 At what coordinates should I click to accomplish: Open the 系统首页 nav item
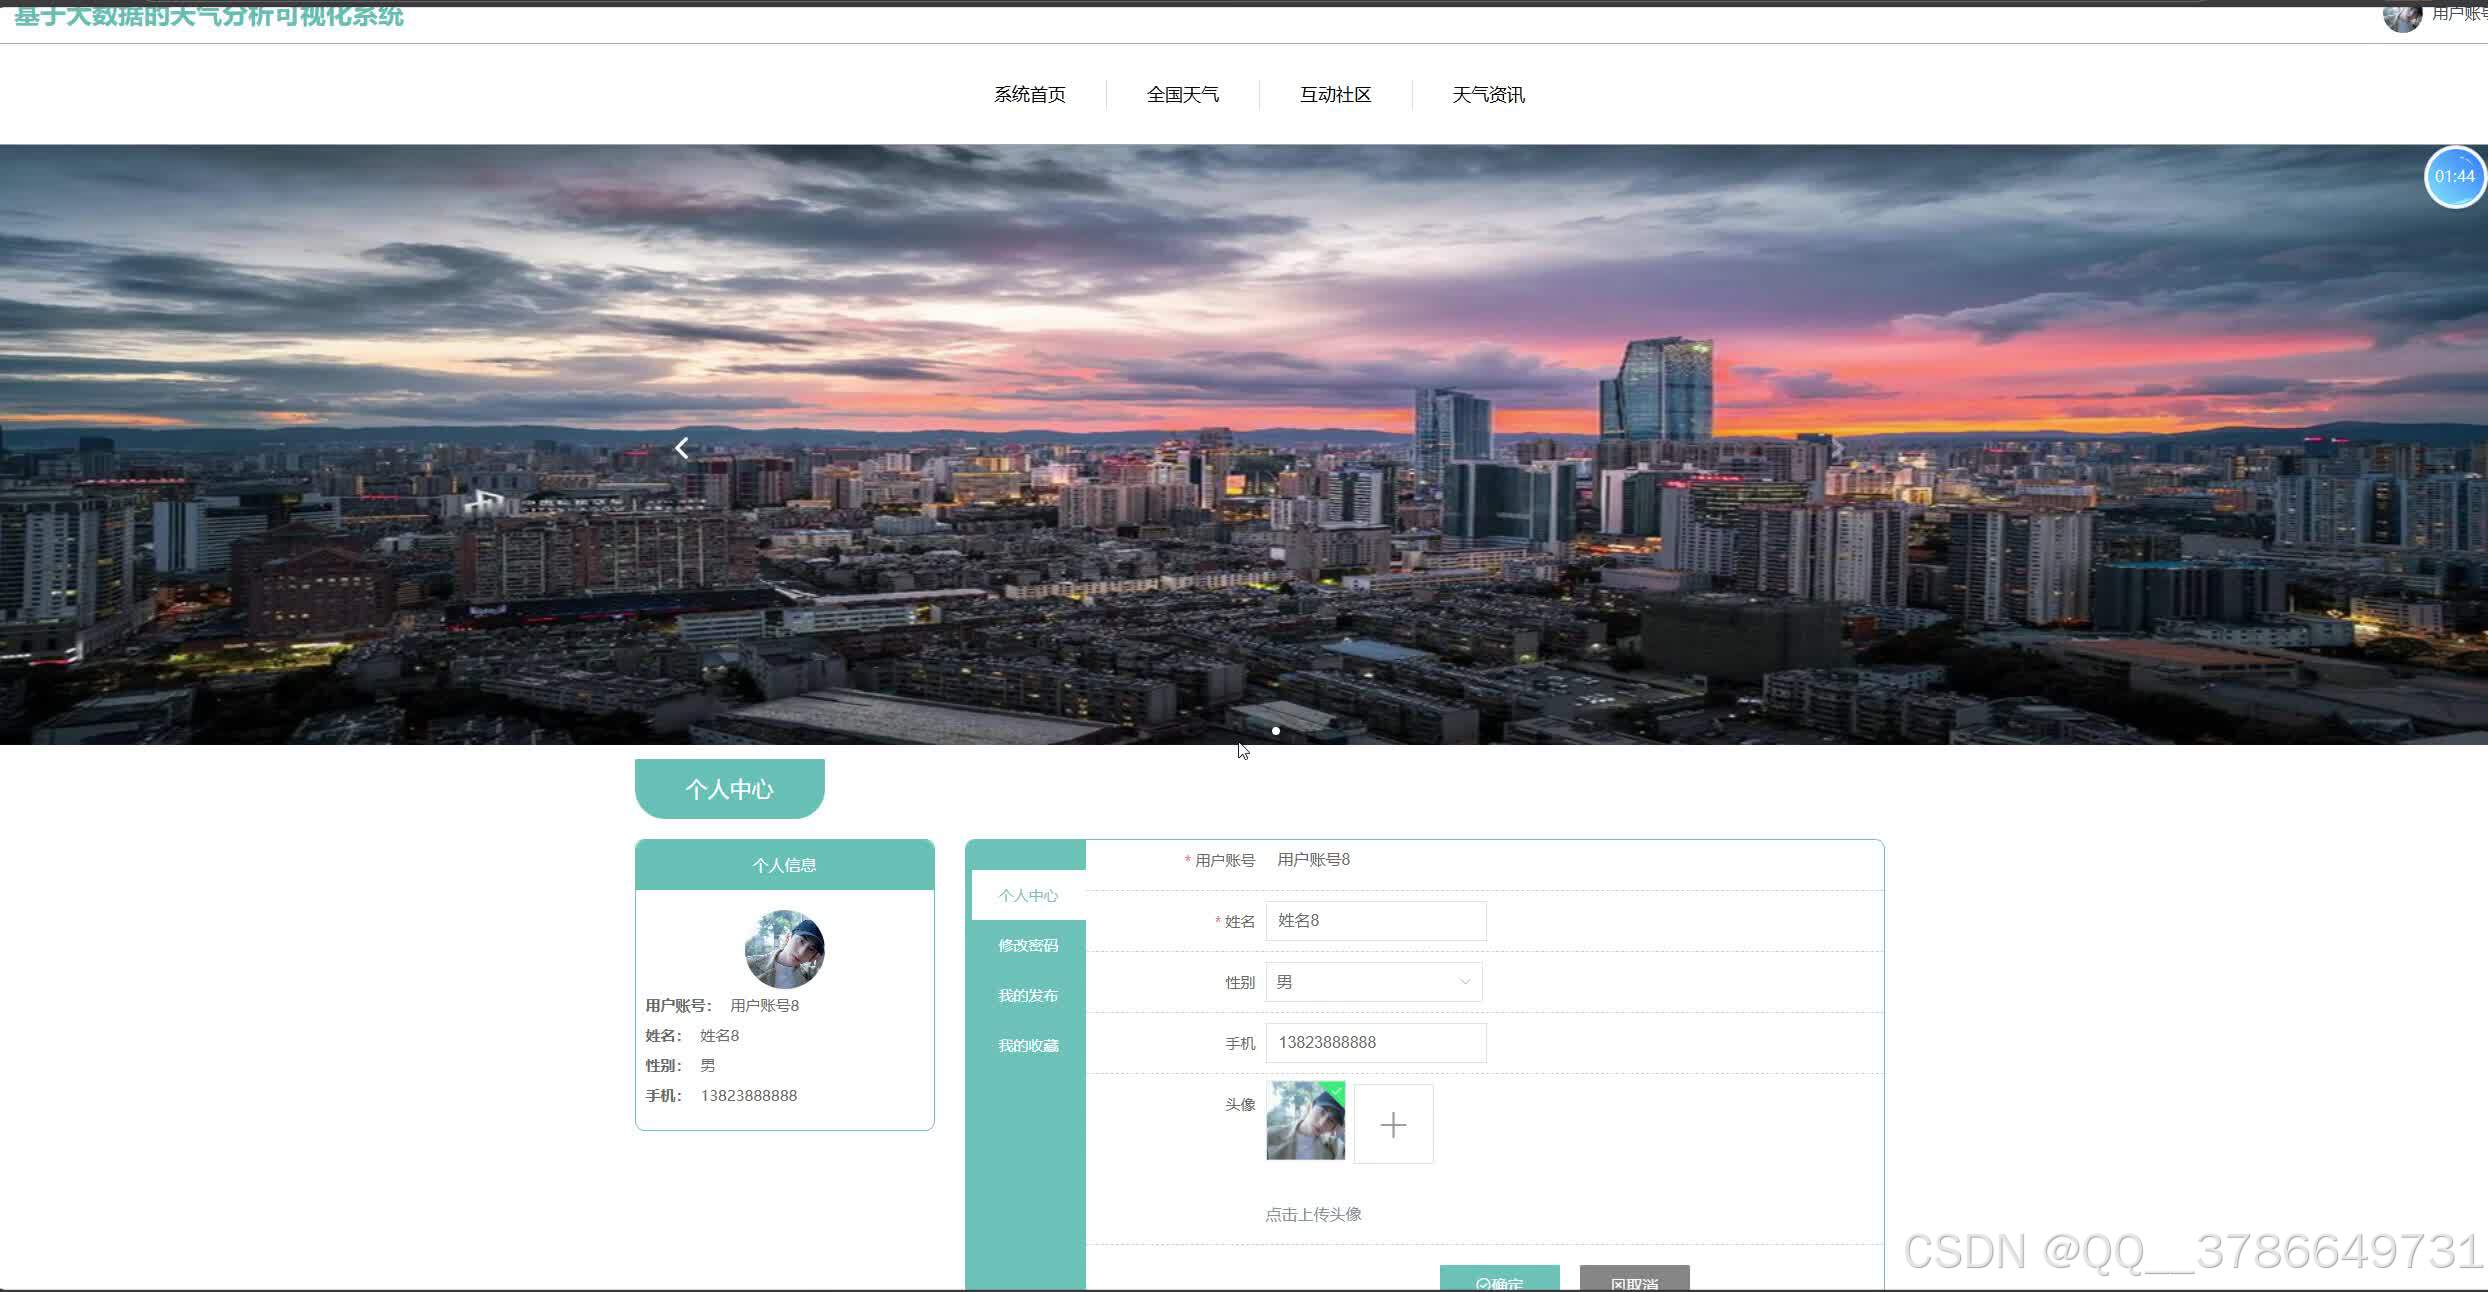(x=1029, y=95)
